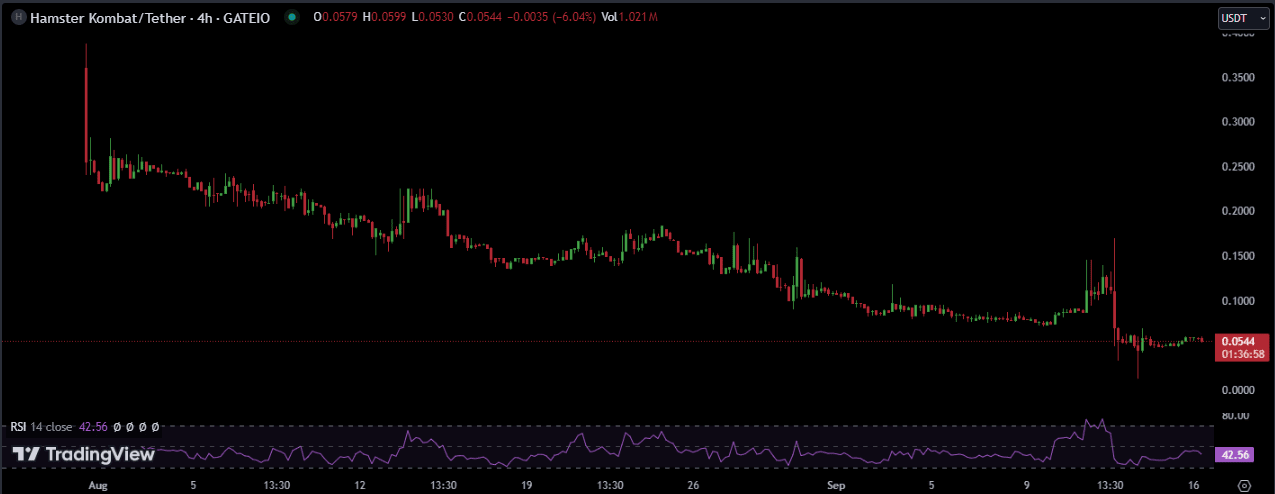Click the RSI '14 close' parameters text
Screen dimensions: 1275x494
click(51, 426)
